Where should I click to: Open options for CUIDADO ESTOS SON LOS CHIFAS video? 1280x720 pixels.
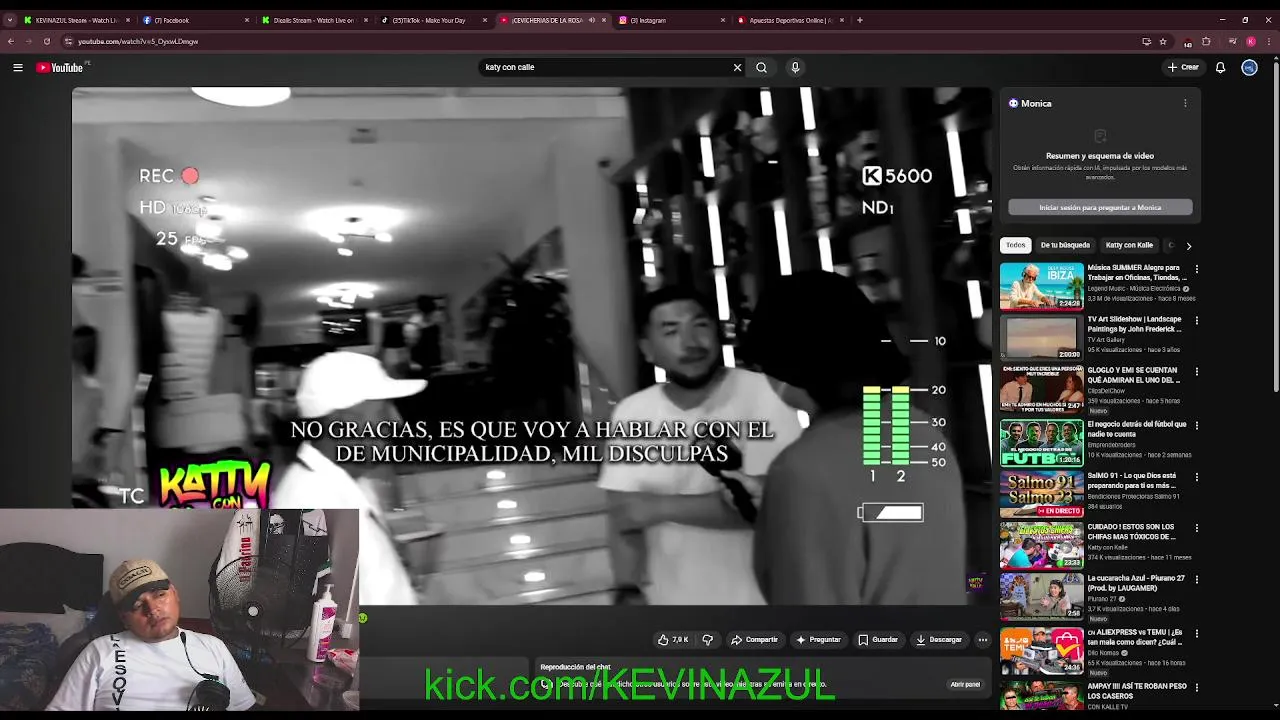(x=1196, y=528)
